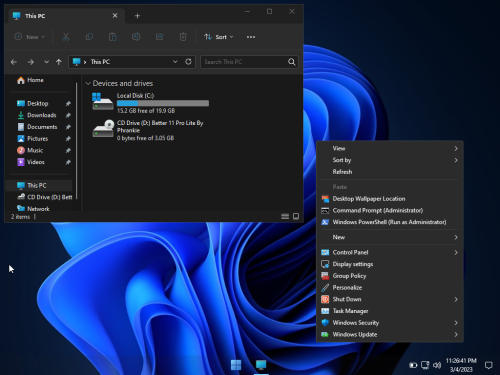Click the battery tray icon
The width and height of the screenshot is (500, 375).
(x=413, y=365)
